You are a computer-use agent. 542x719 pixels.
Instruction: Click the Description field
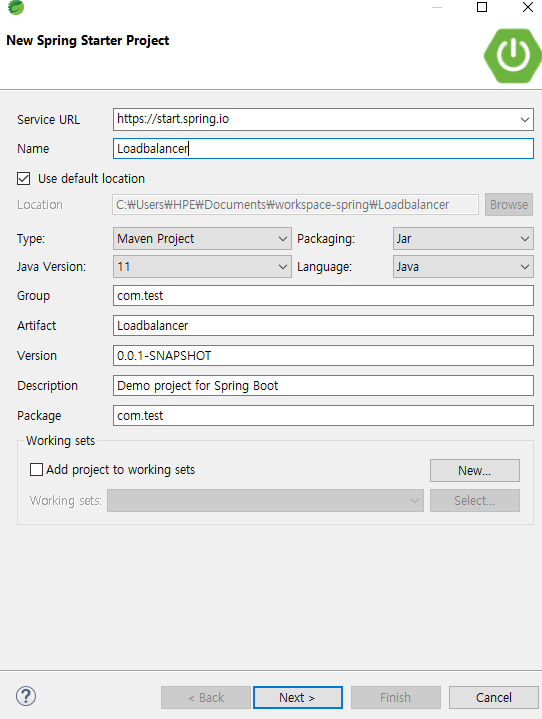pyautogui.click(x=323, y=386)
